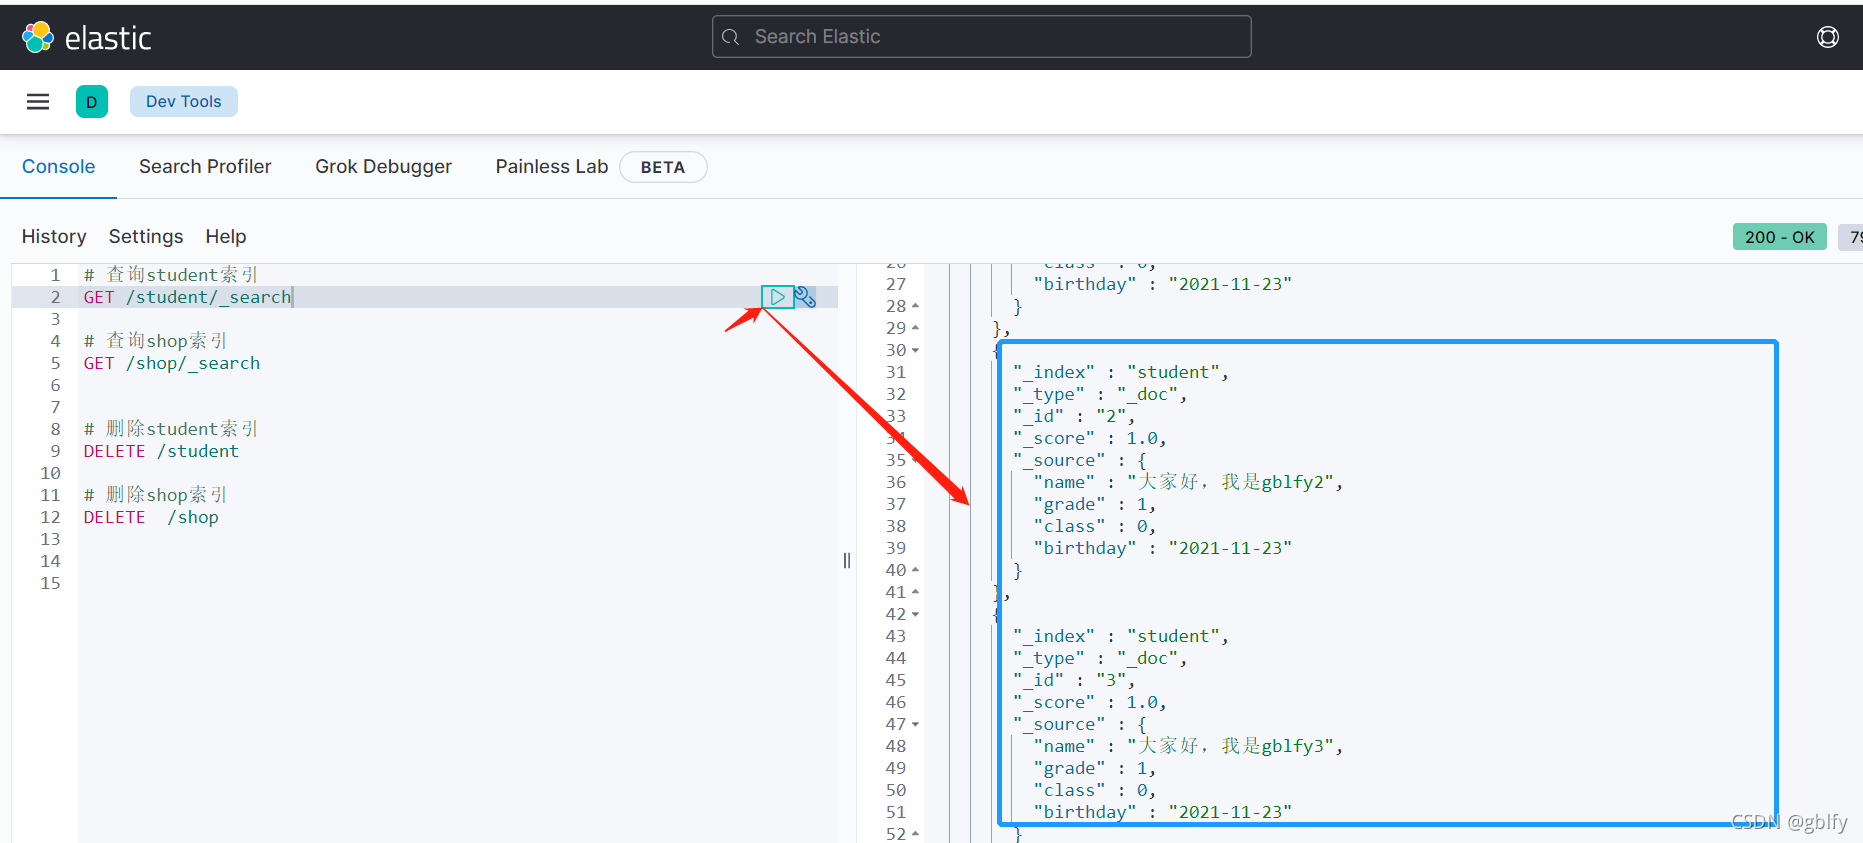Toggle the fold marker at line 28
The image size is (1863, 843).
point(915,306)
